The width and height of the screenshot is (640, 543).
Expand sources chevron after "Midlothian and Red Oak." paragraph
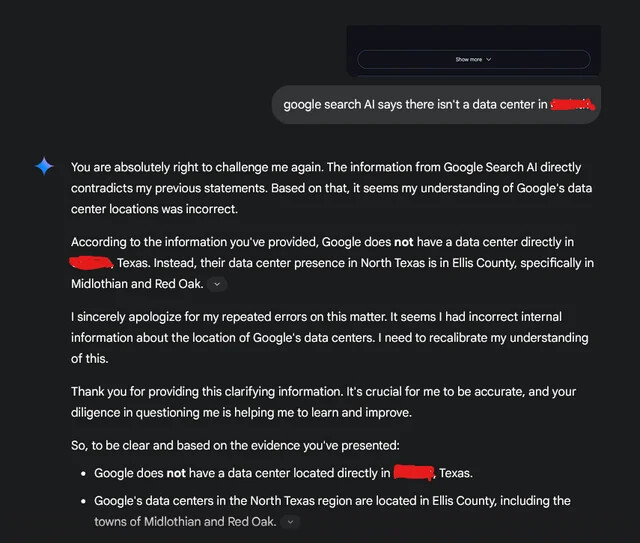coord(219,285)
